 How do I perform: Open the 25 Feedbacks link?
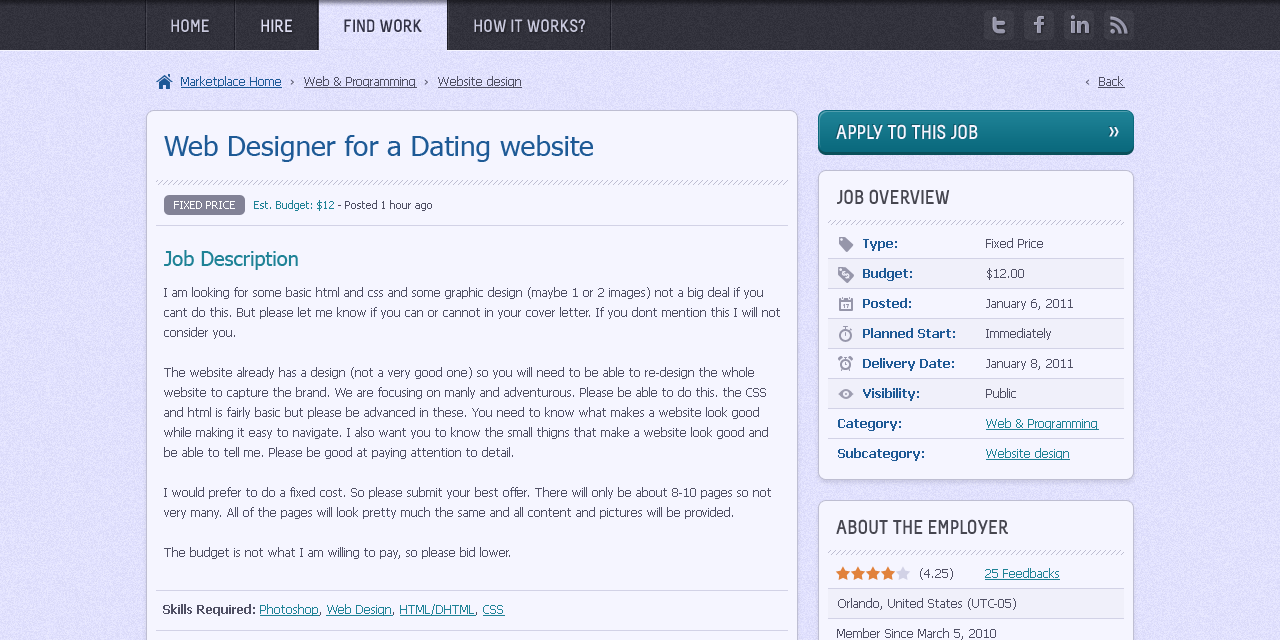(1021, 573)
